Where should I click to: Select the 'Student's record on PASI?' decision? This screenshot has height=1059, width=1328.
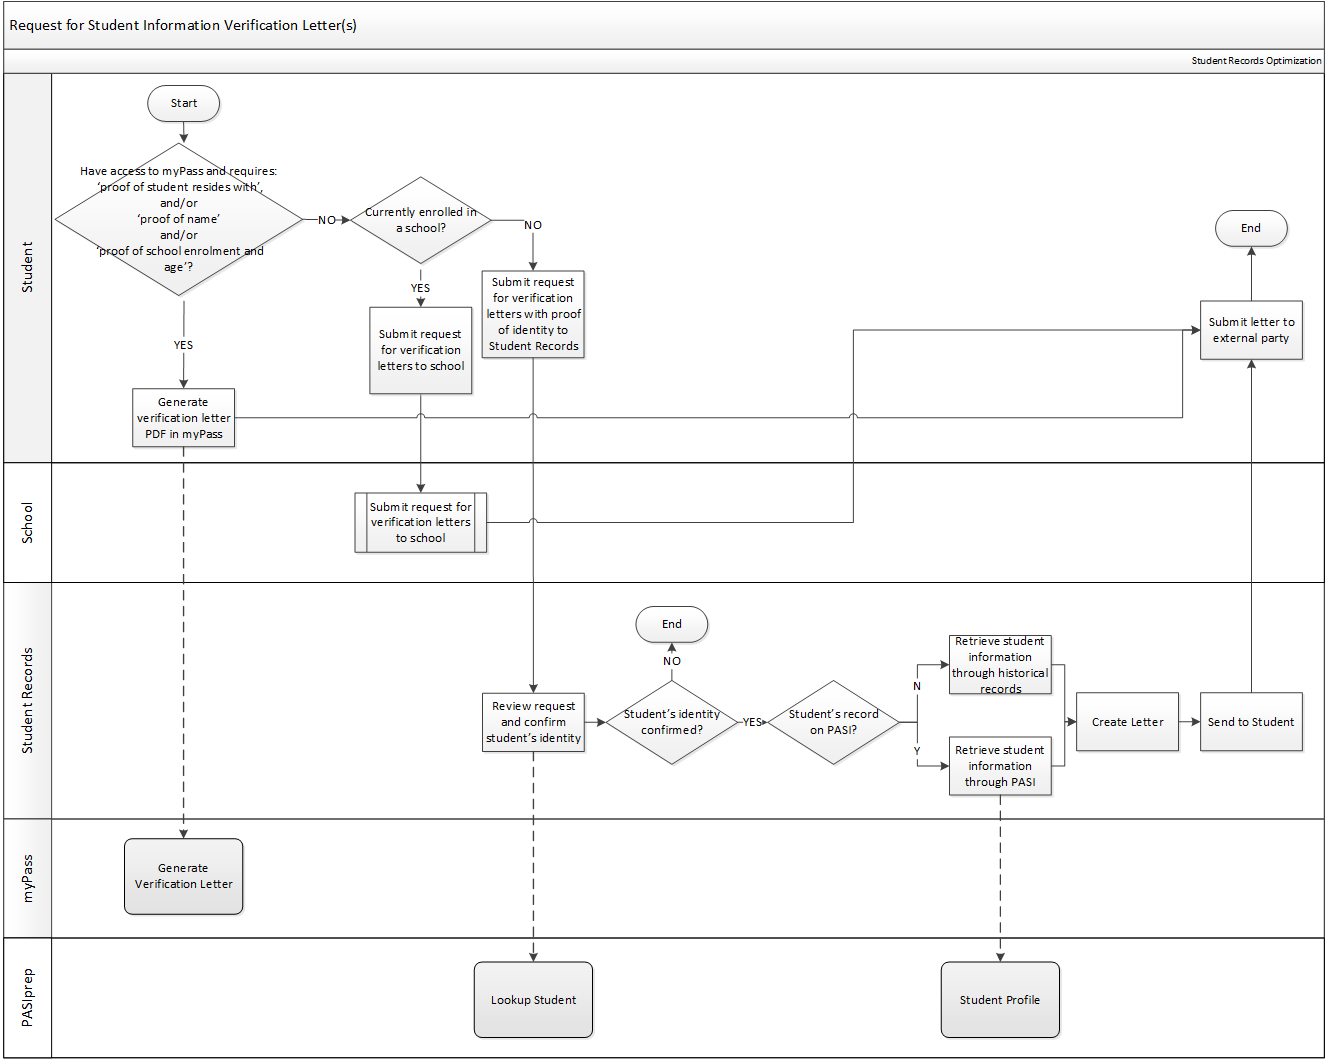tap(833, 722)
